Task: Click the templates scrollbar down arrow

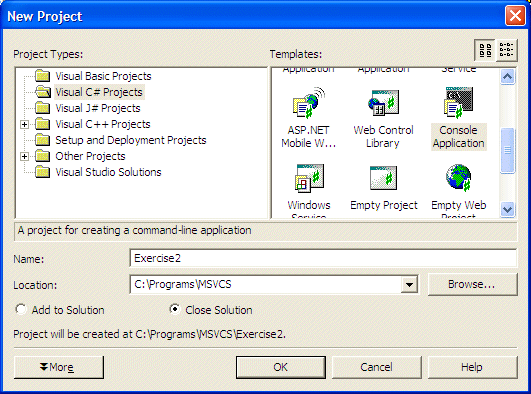Action: pos(507,209)
